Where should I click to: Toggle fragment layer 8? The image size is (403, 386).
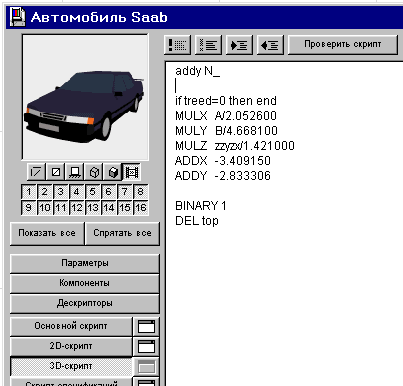tap(140, 192)
